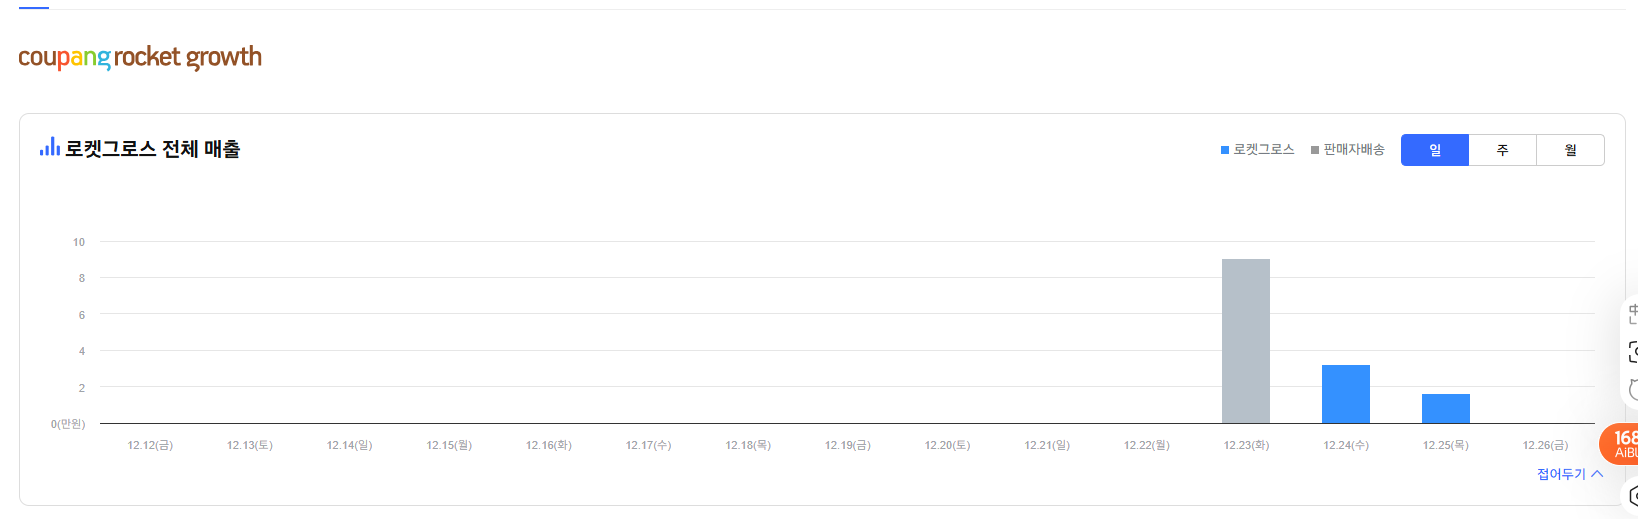Click the orange 168 AiBU badge
This screenshot has width=1638, height=519.
click(1622, 444)
